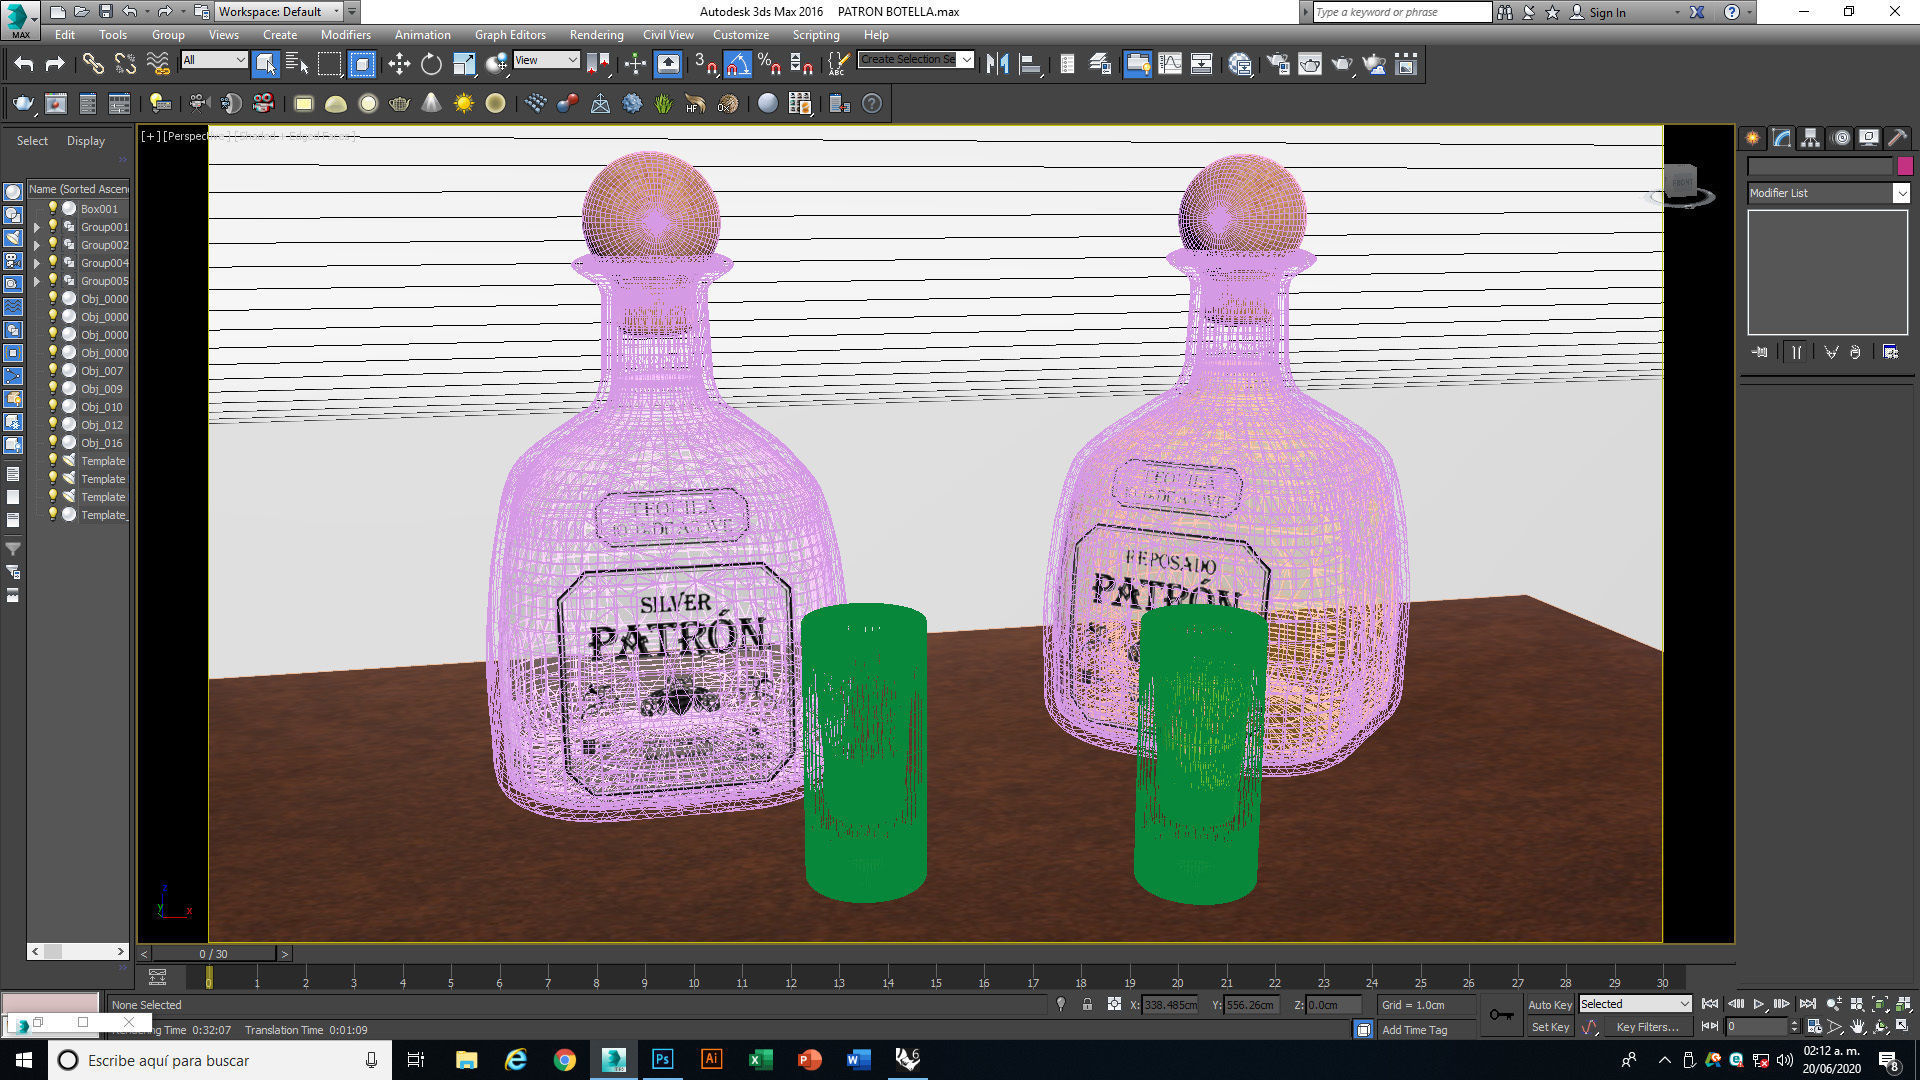This screenshot has width=1920, height=1080.
Task: Expand the Group001 tree node
Action: click(37, 227)
